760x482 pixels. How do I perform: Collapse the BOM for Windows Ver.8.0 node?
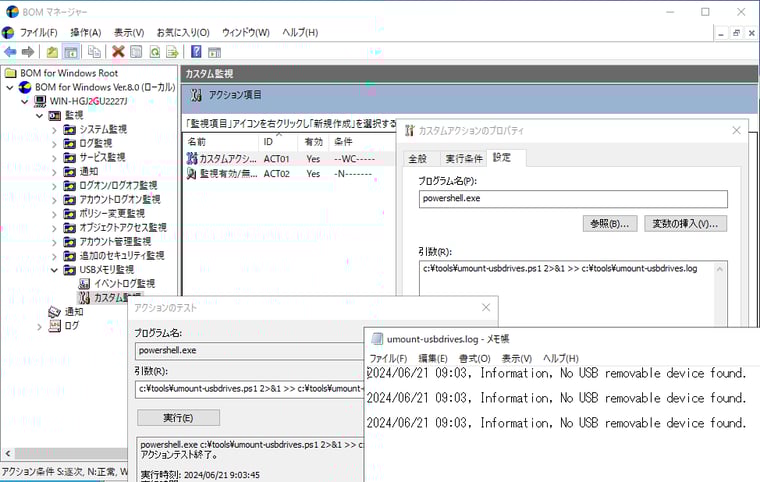(10, 88)
